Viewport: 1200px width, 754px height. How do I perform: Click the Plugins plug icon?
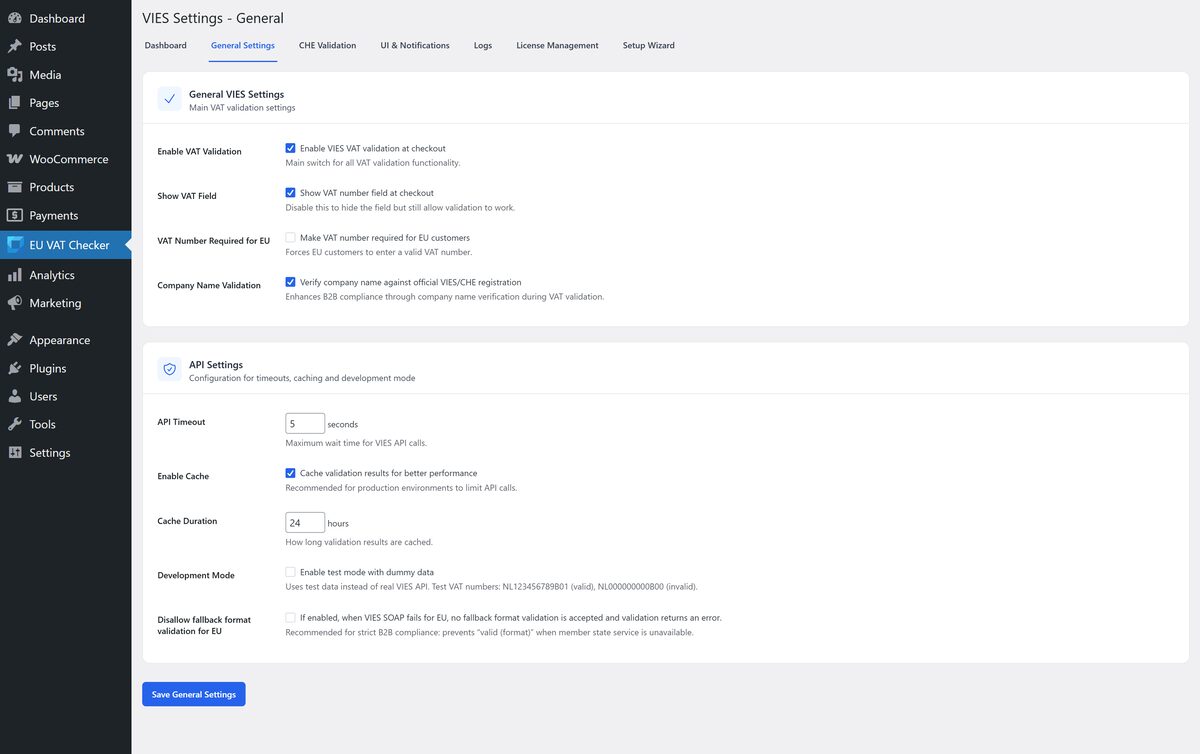click(x=15, y=368)
